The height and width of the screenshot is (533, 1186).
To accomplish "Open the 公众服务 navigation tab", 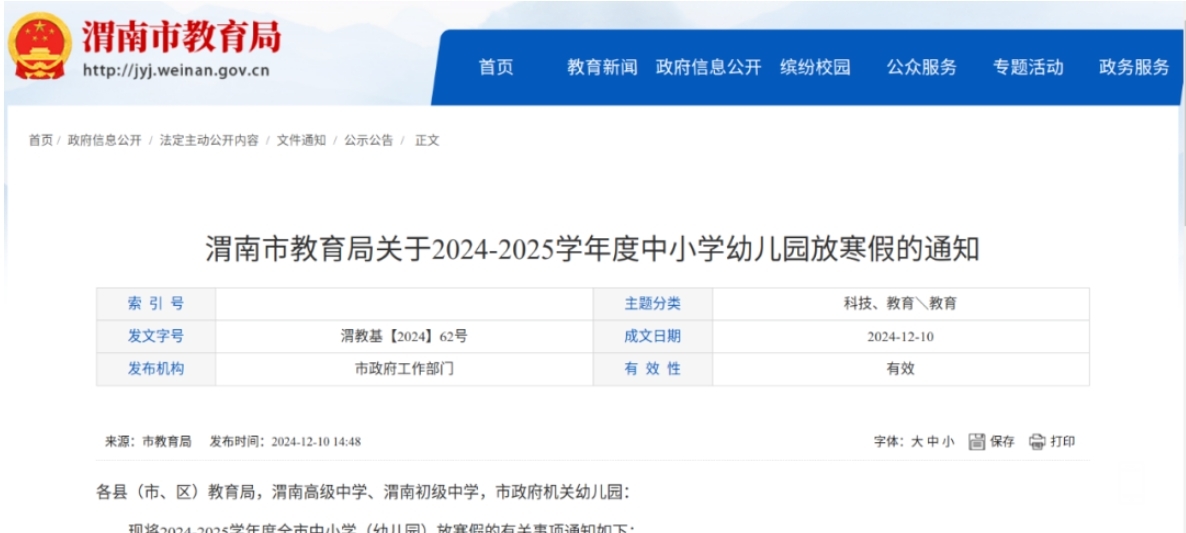I will [x=921, y=67].
